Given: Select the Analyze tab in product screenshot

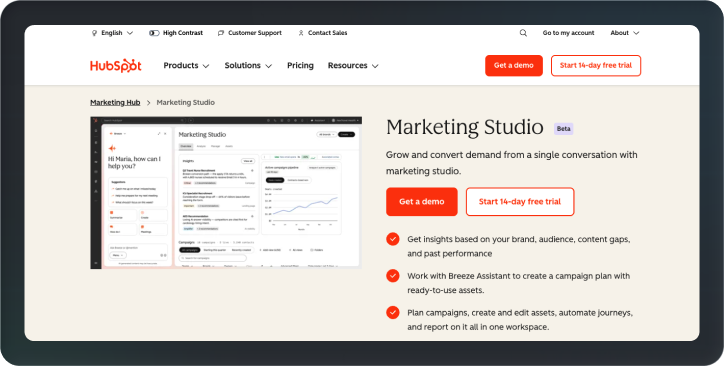Looking at the screenshot, I should 201,146.
